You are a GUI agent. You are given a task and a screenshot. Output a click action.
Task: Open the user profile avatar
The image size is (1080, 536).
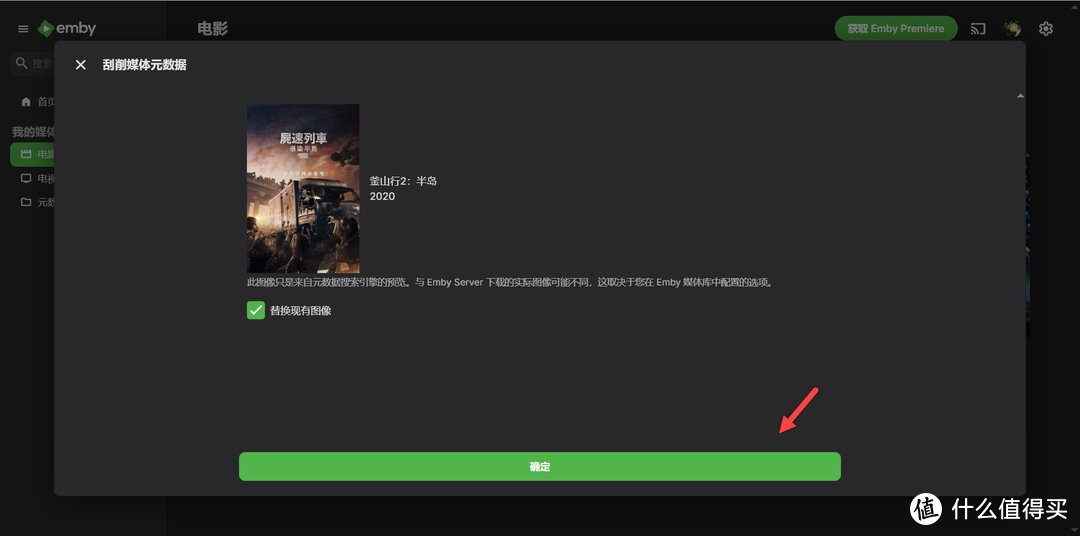1012,29
